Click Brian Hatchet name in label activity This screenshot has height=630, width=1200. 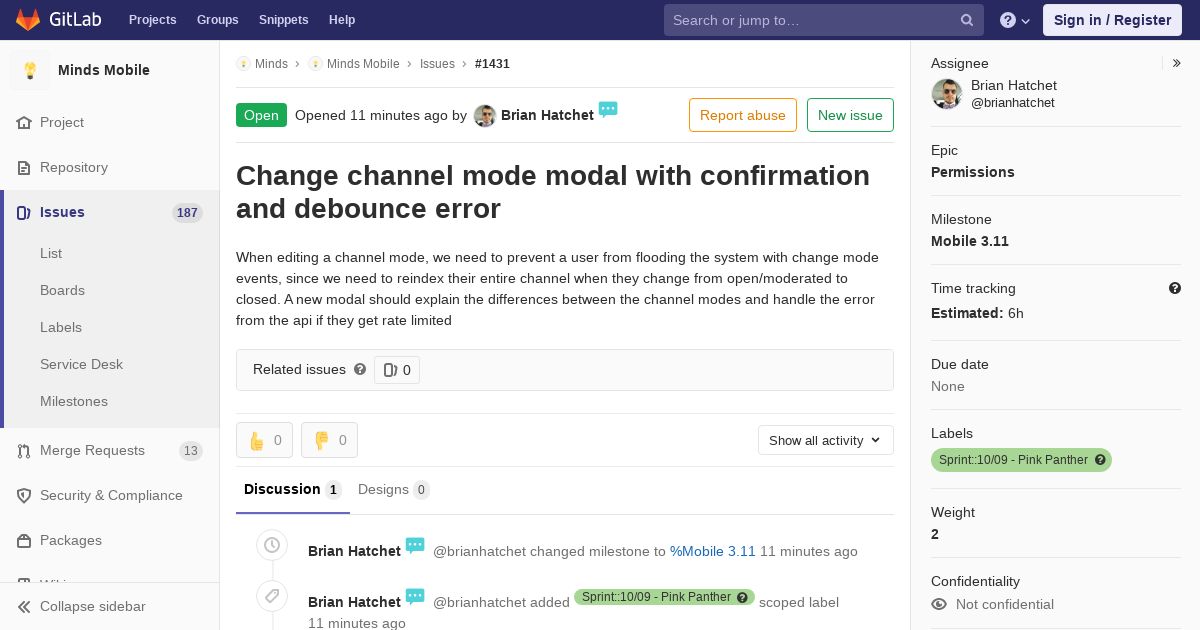354,602
